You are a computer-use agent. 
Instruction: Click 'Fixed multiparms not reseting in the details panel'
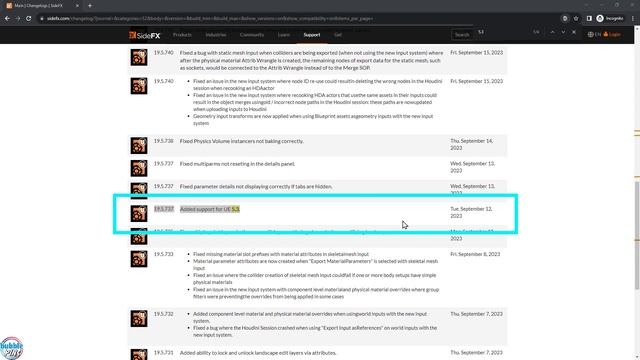click(x=237, y=164)
